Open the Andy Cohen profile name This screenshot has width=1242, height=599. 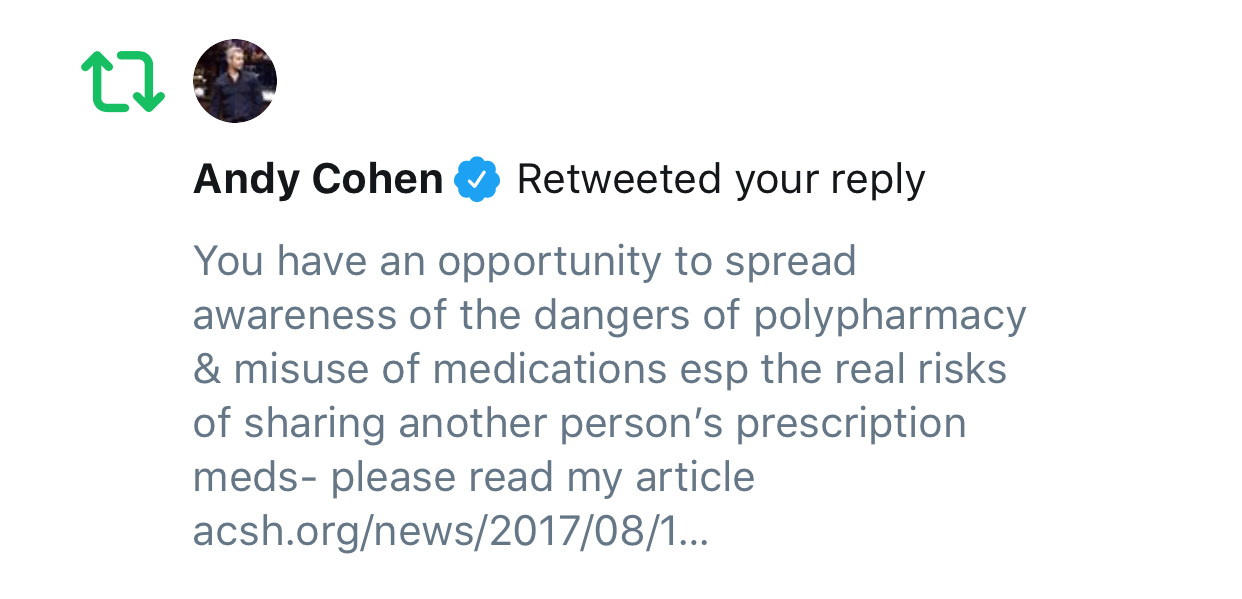click(x=317, y=180)
